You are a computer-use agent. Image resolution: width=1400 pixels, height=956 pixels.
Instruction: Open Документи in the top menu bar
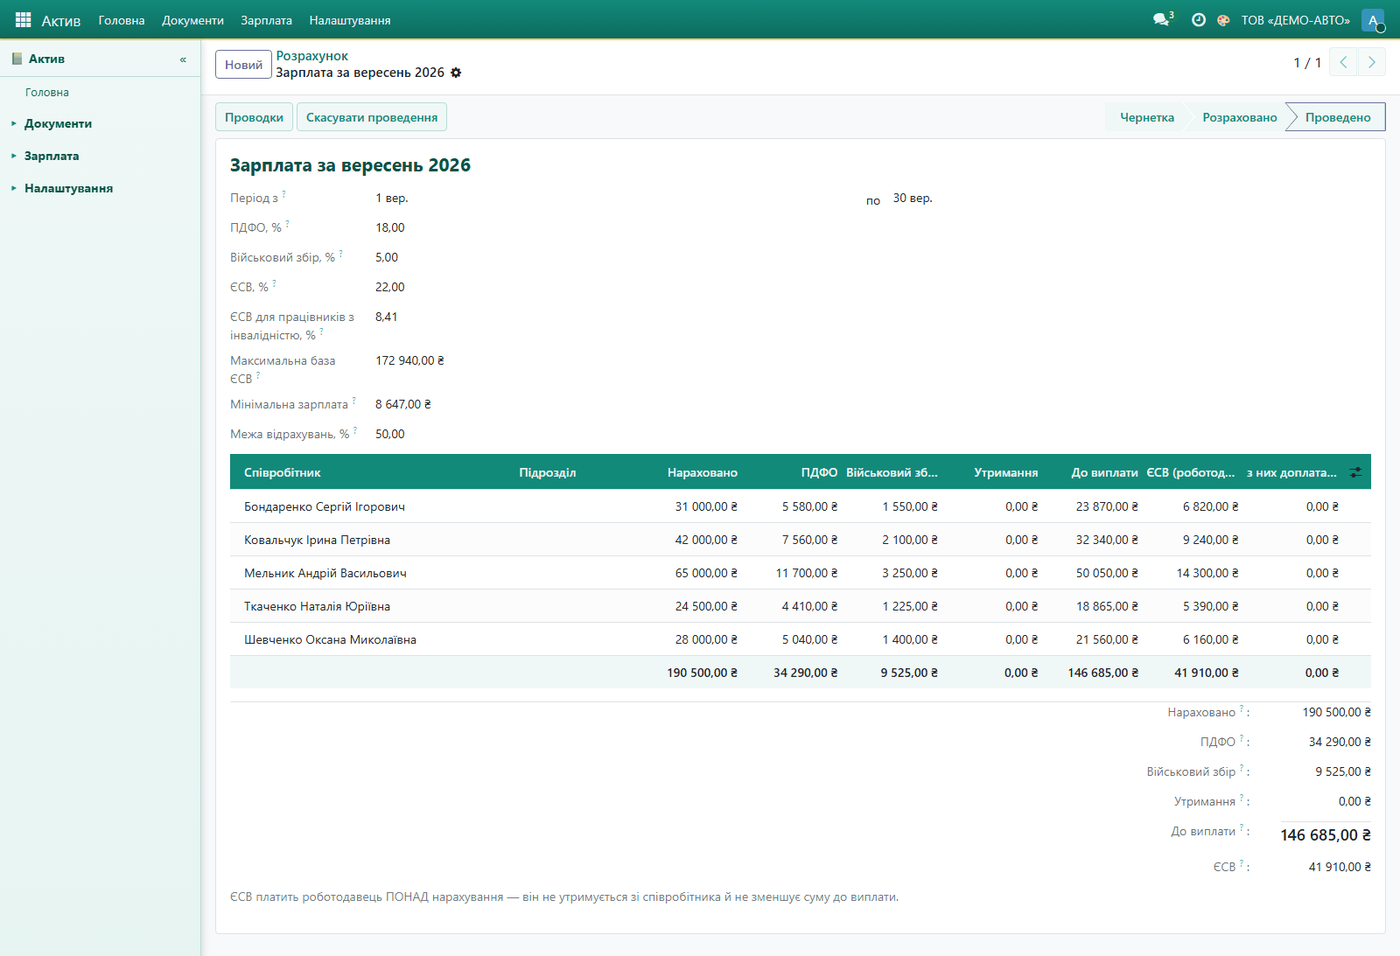pyautogui.click(x=193, y=20)
